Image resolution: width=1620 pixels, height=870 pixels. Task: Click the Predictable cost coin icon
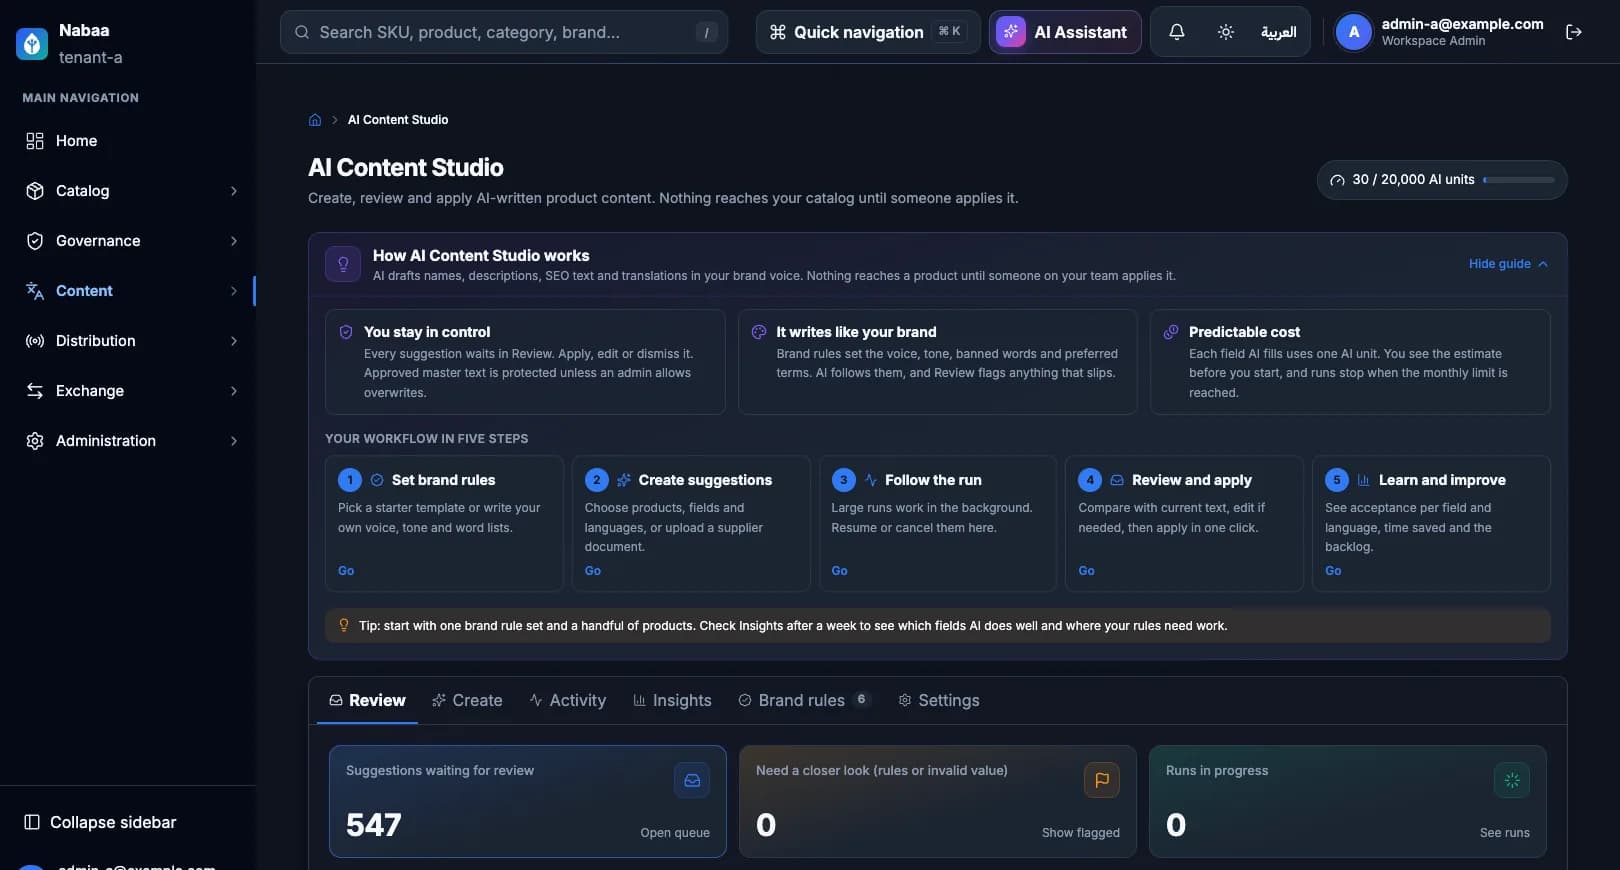tap(1171, 332)
